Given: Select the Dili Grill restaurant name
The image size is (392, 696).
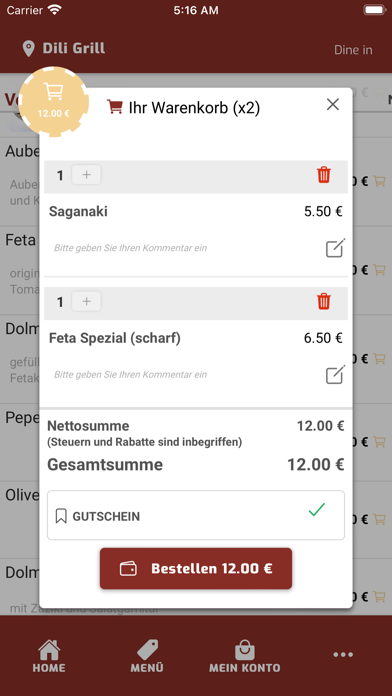Looking at the screenshot, I should point(74,48).
